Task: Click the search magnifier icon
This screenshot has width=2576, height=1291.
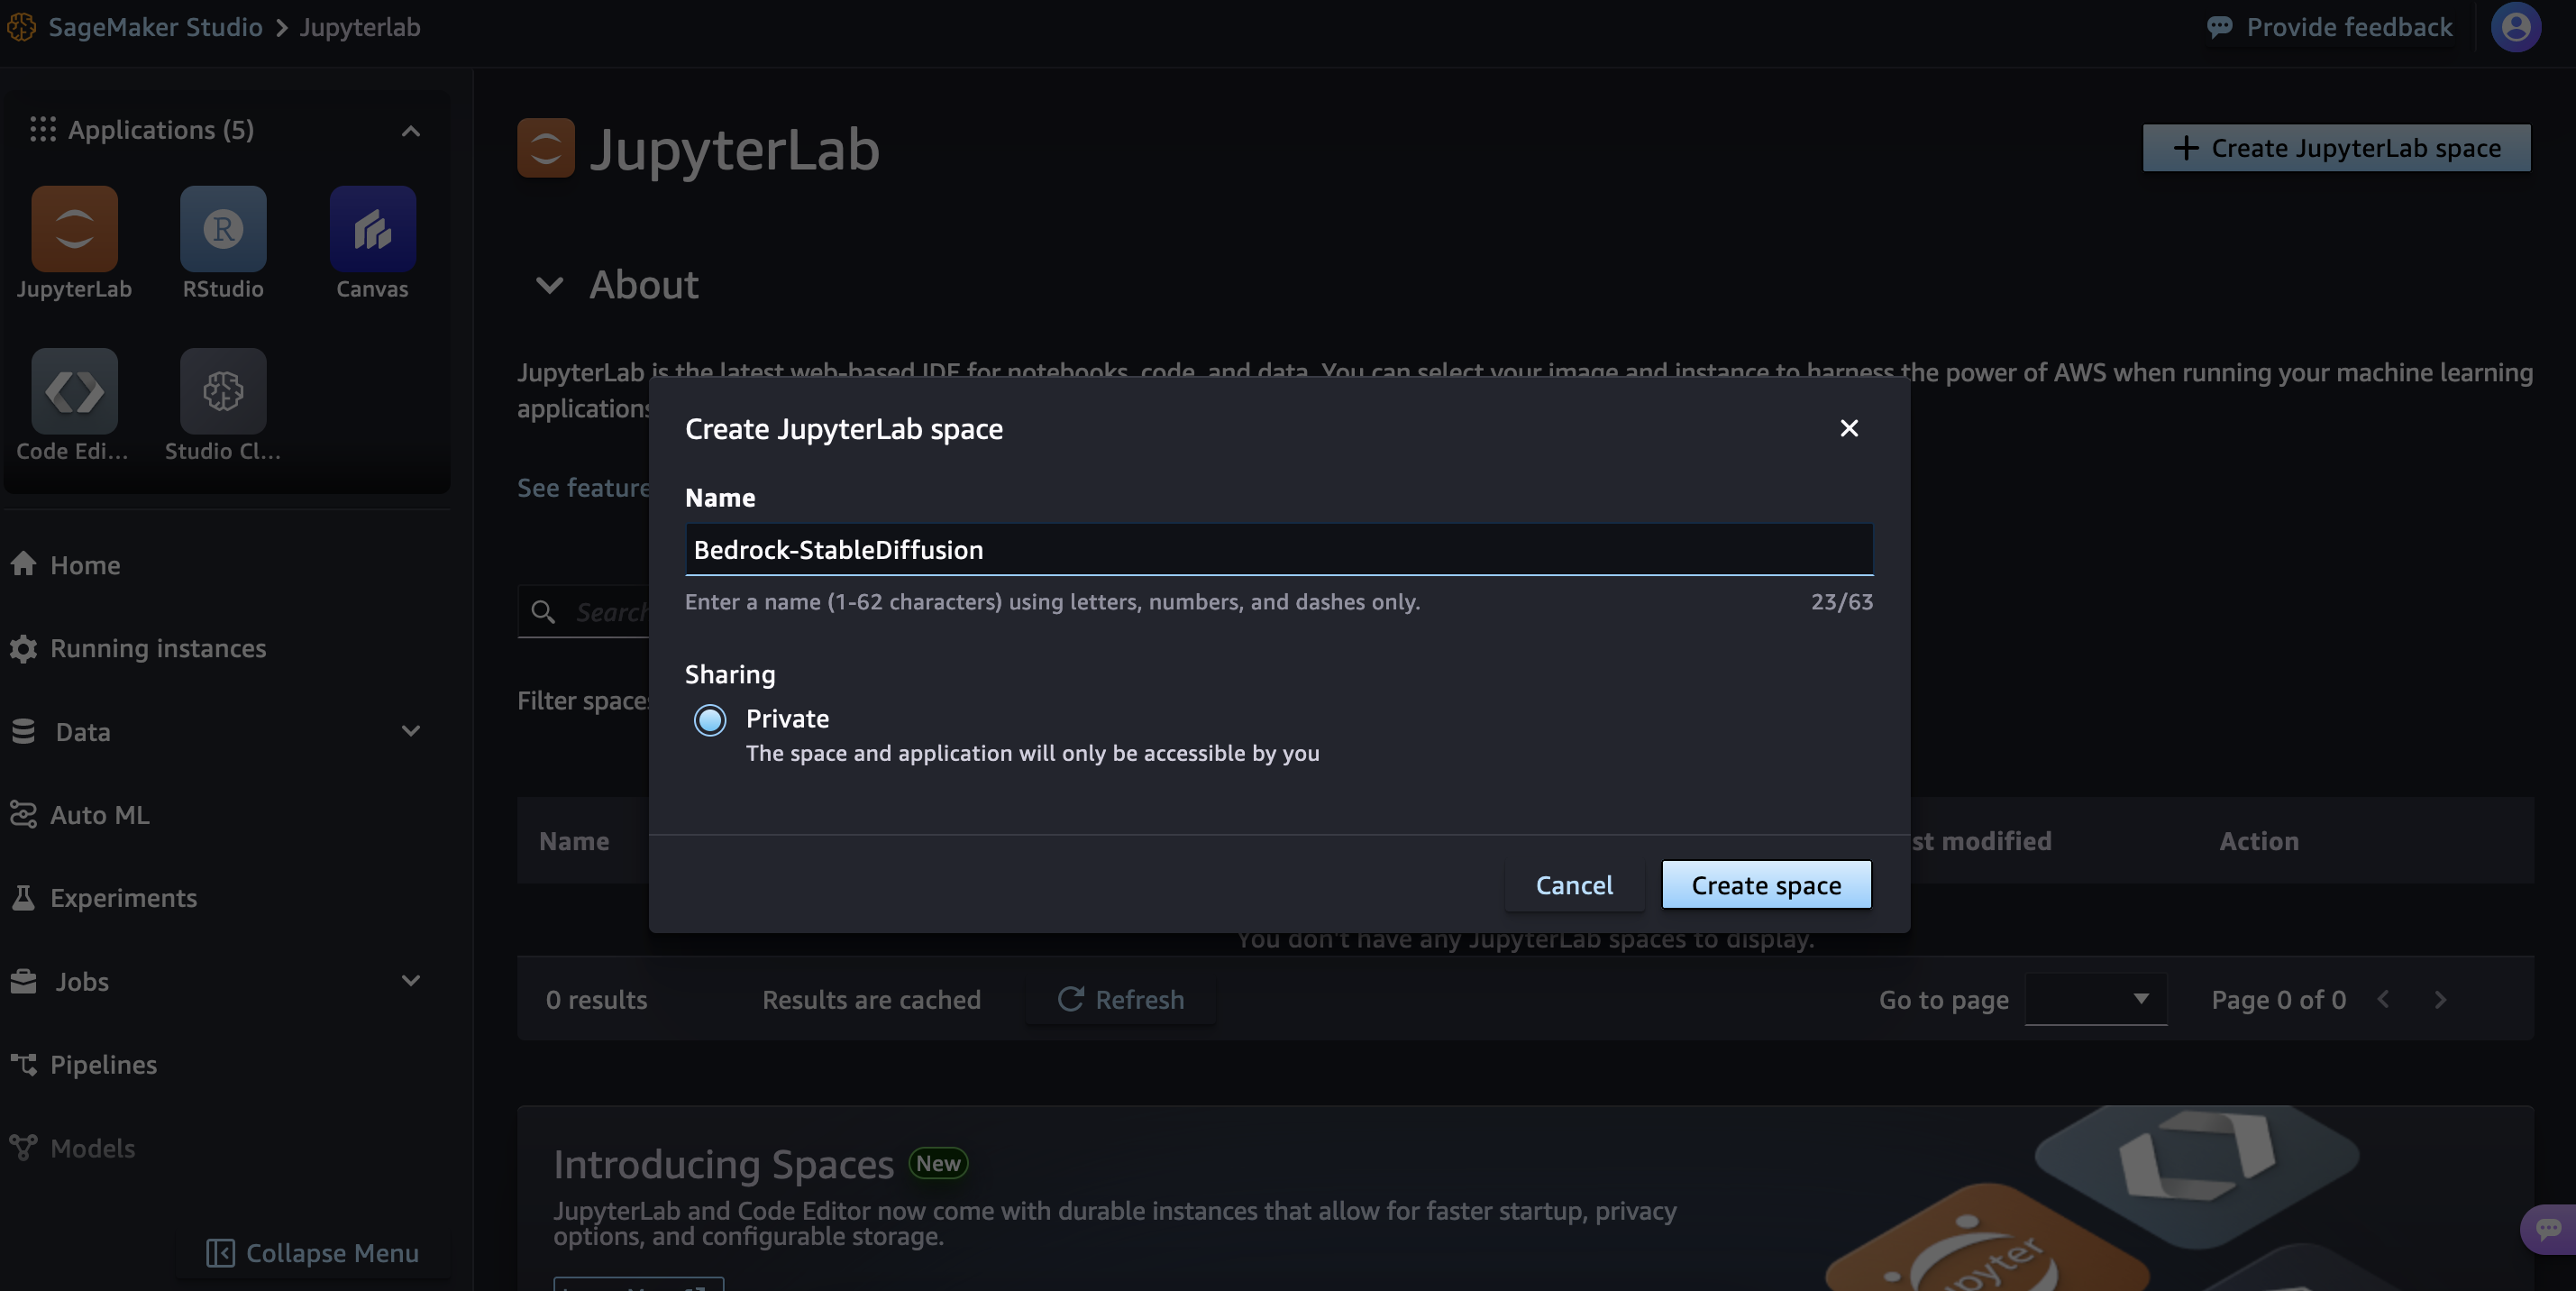Action: [543, 611]
